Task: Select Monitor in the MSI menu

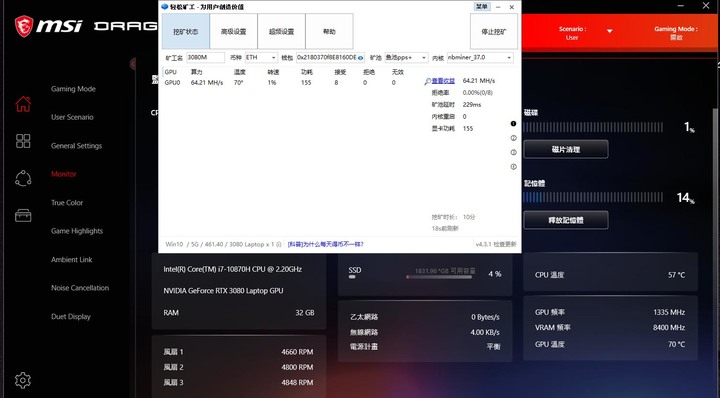Action: click(64, 174)
